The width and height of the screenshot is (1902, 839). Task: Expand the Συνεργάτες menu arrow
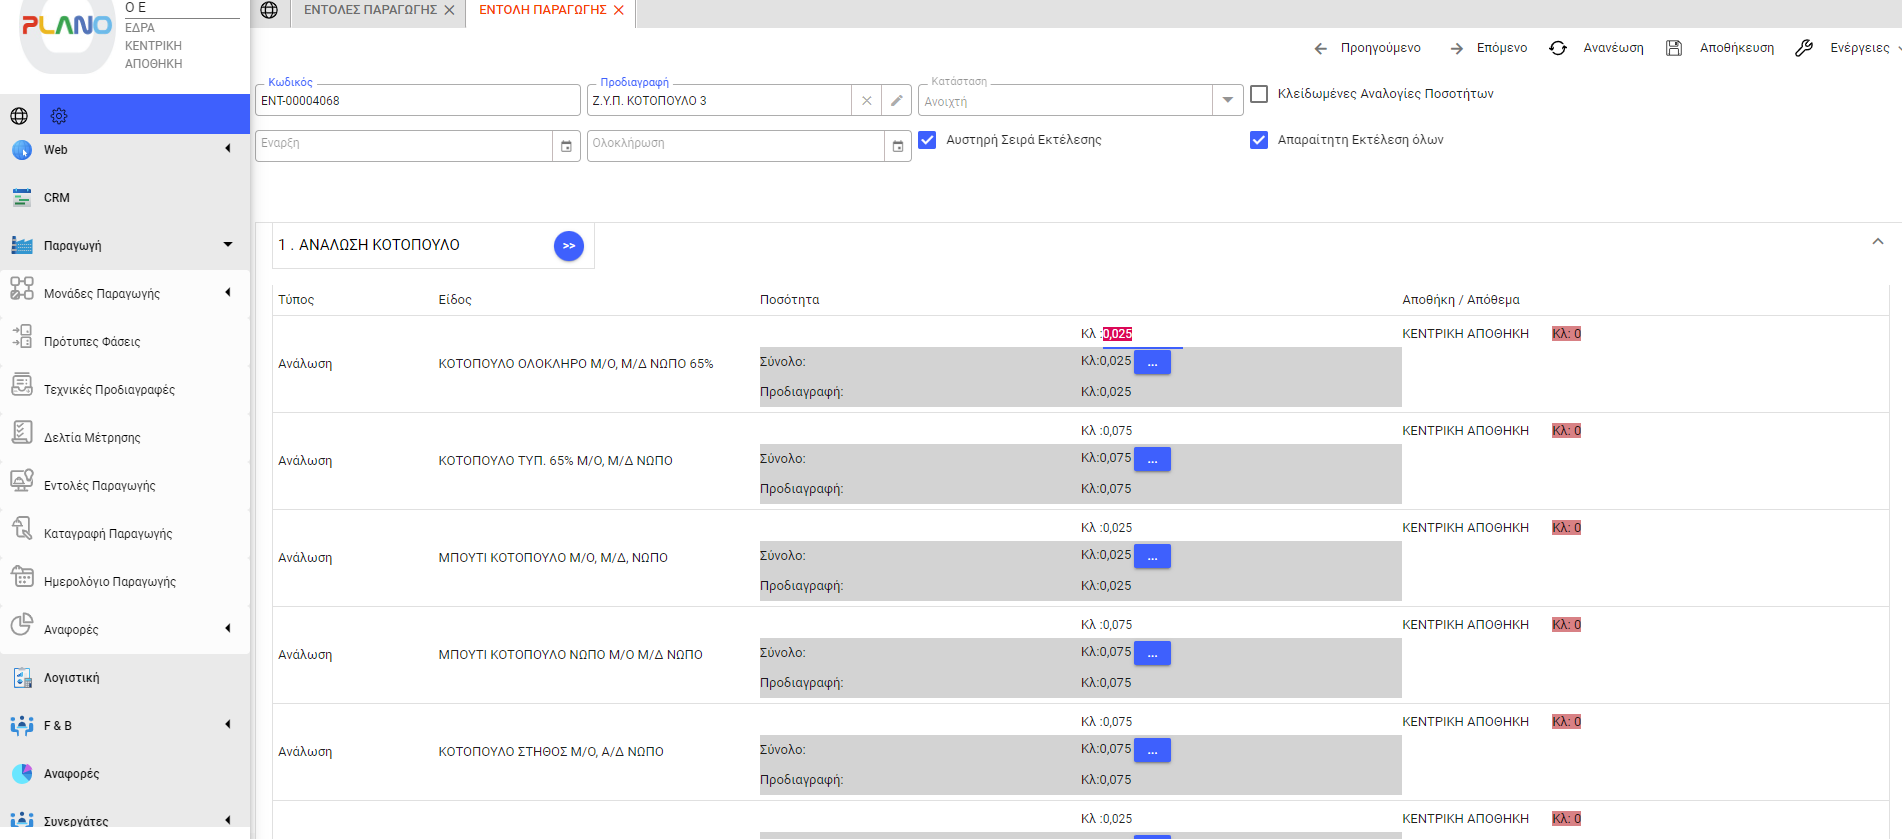pos(228,820)
